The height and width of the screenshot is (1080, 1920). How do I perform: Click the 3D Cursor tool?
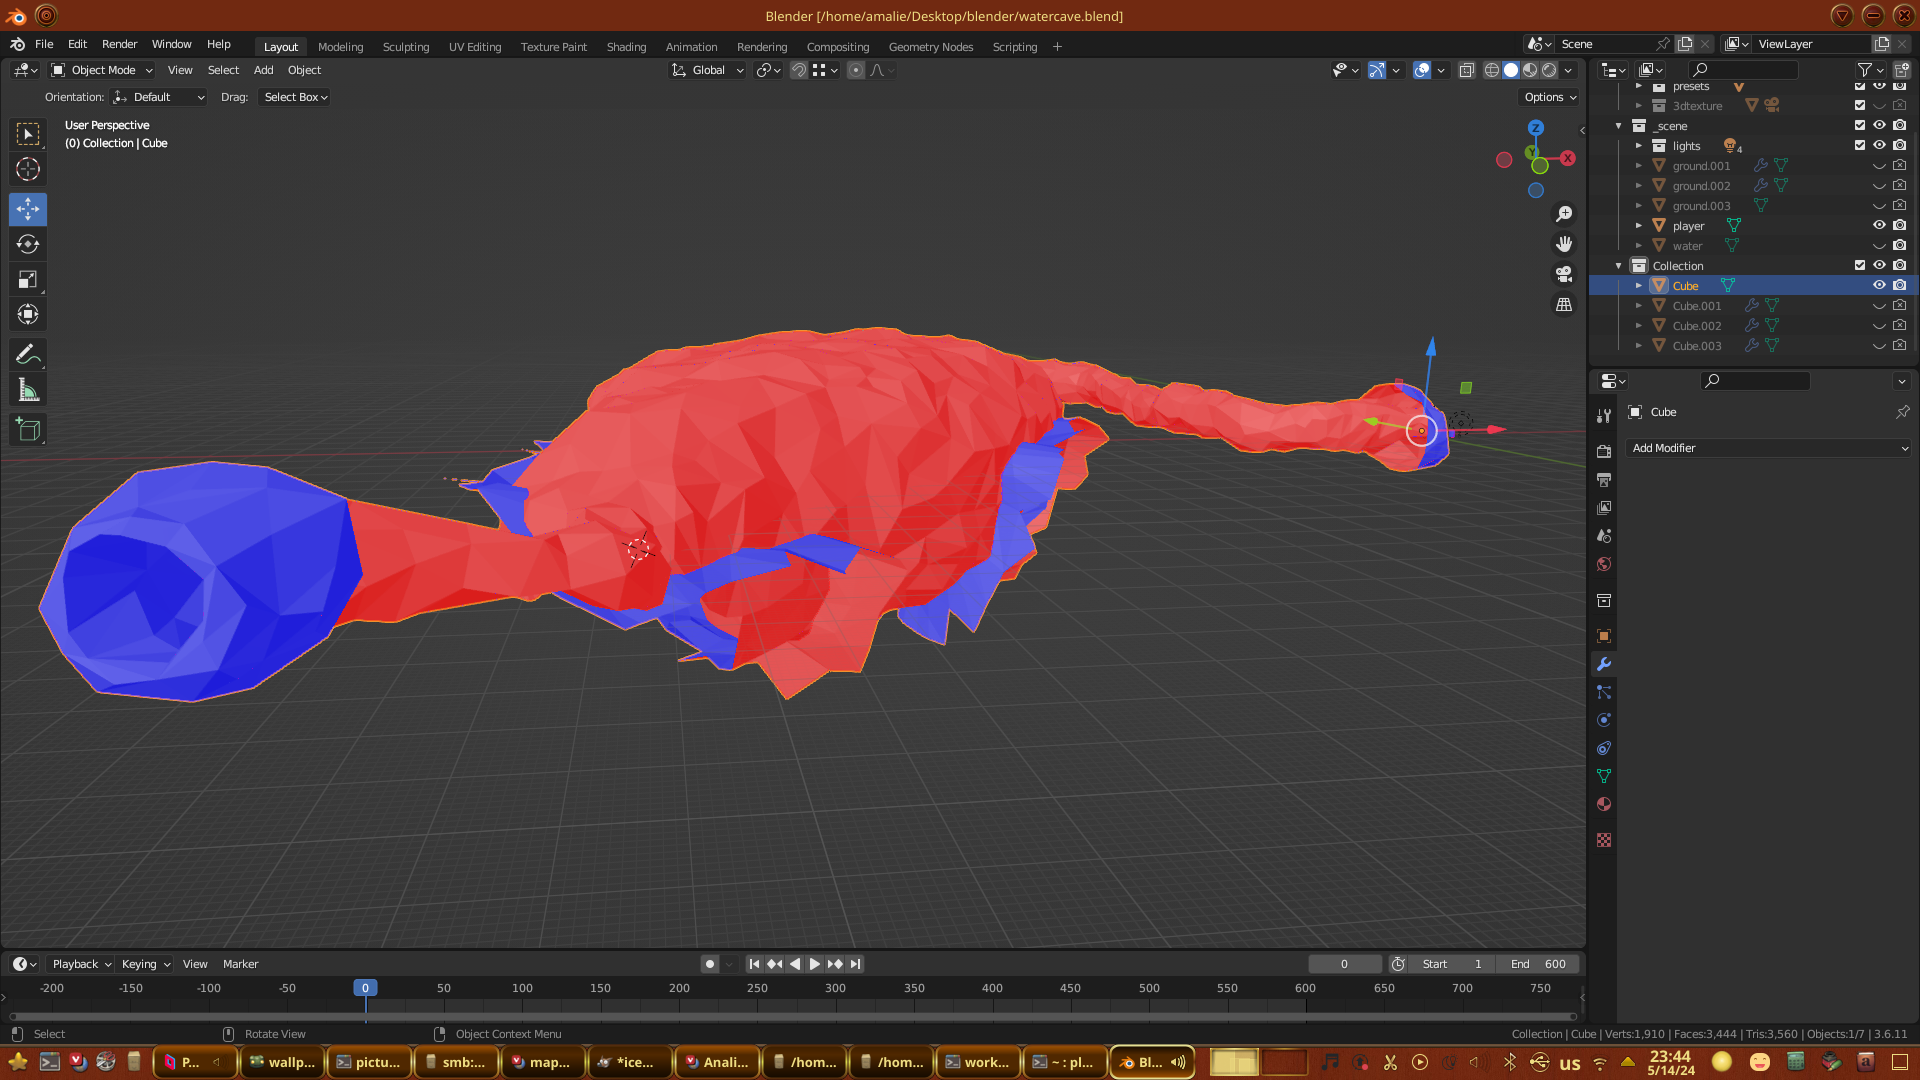28,169
